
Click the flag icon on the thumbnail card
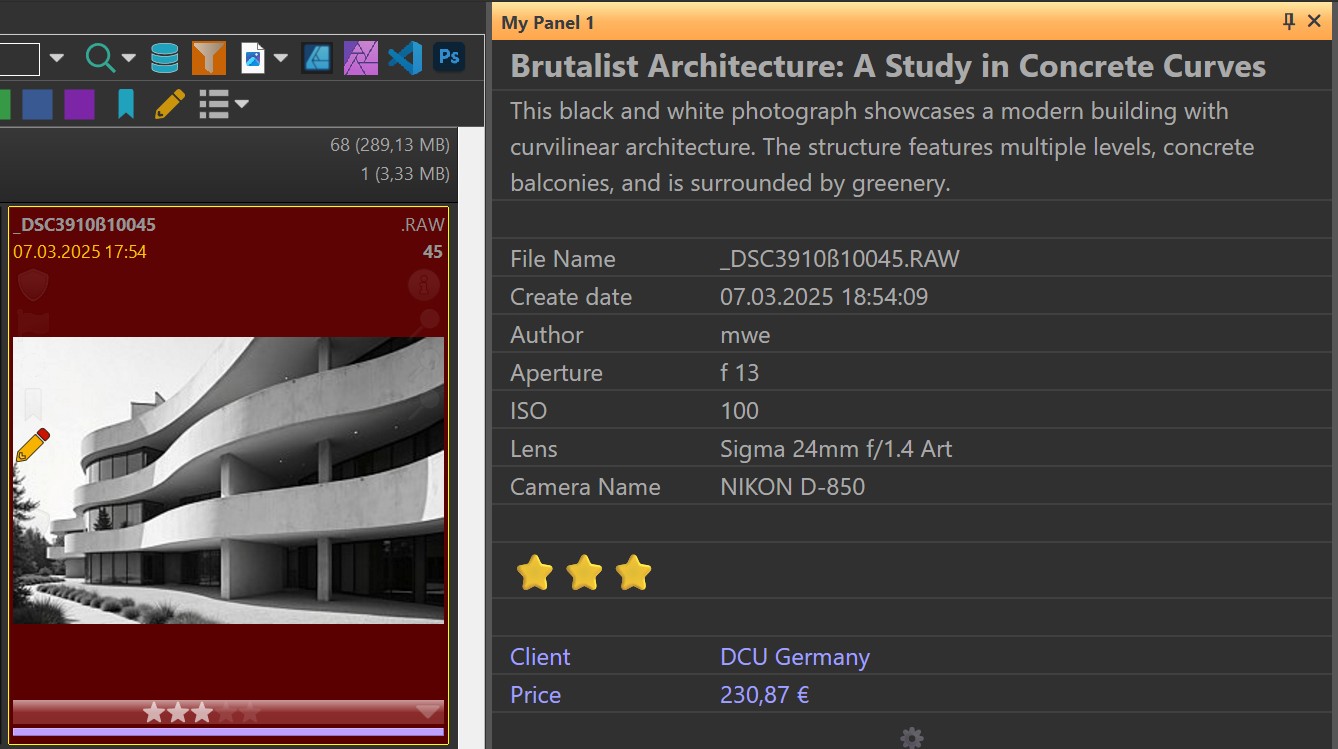pos(33,322)
